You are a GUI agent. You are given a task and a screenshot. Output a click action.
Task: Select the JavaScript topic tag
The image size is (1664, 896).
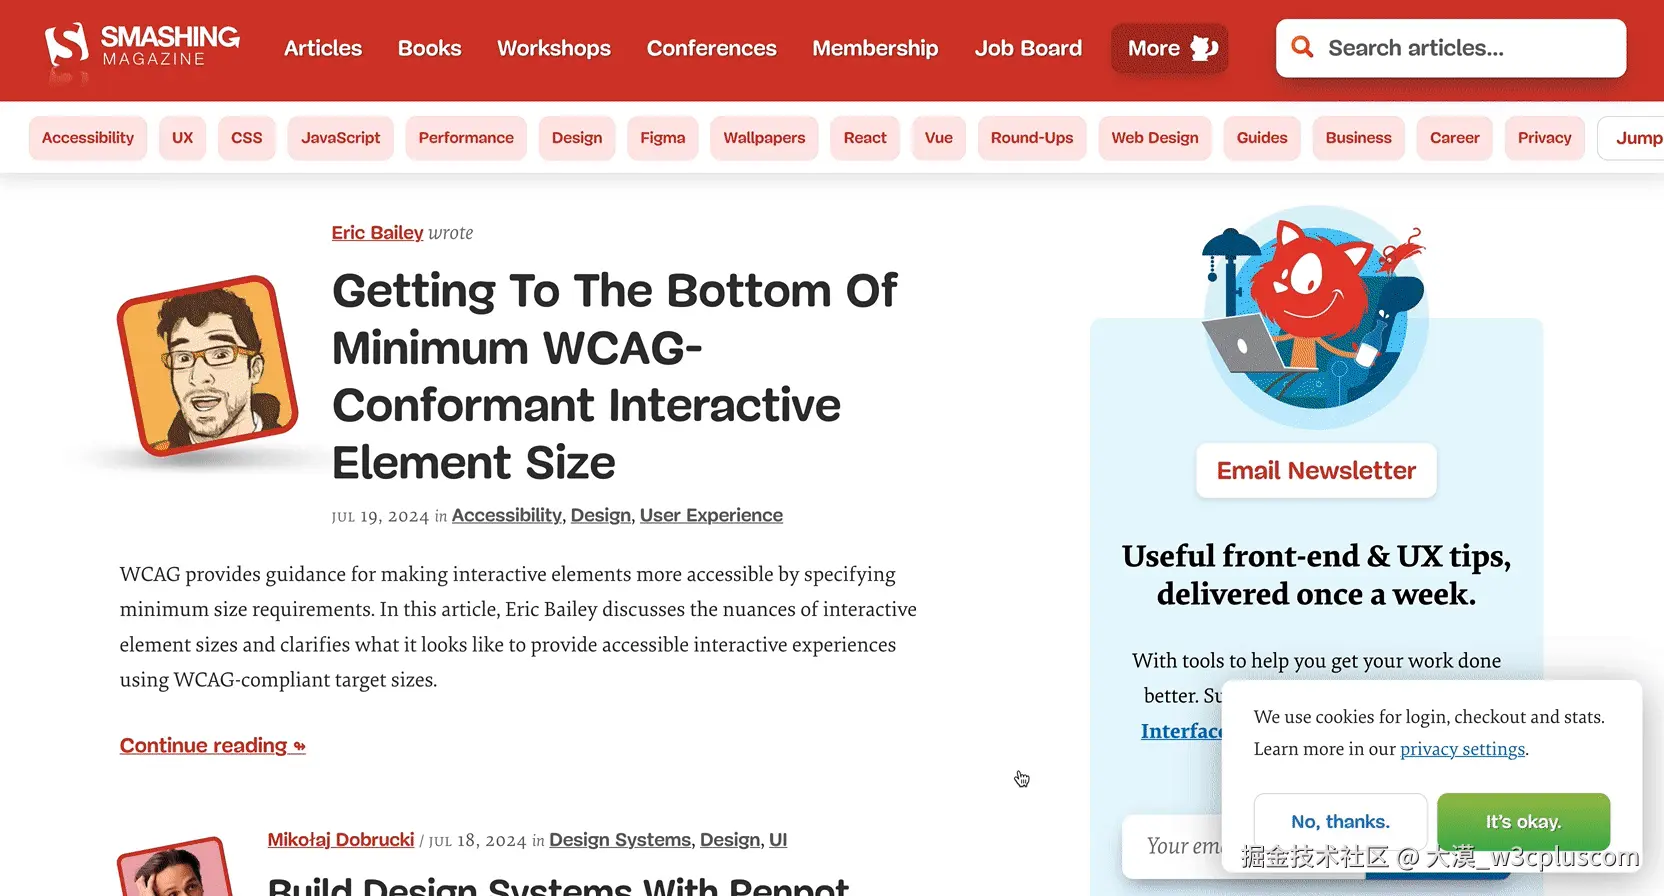tap(341, 138)
